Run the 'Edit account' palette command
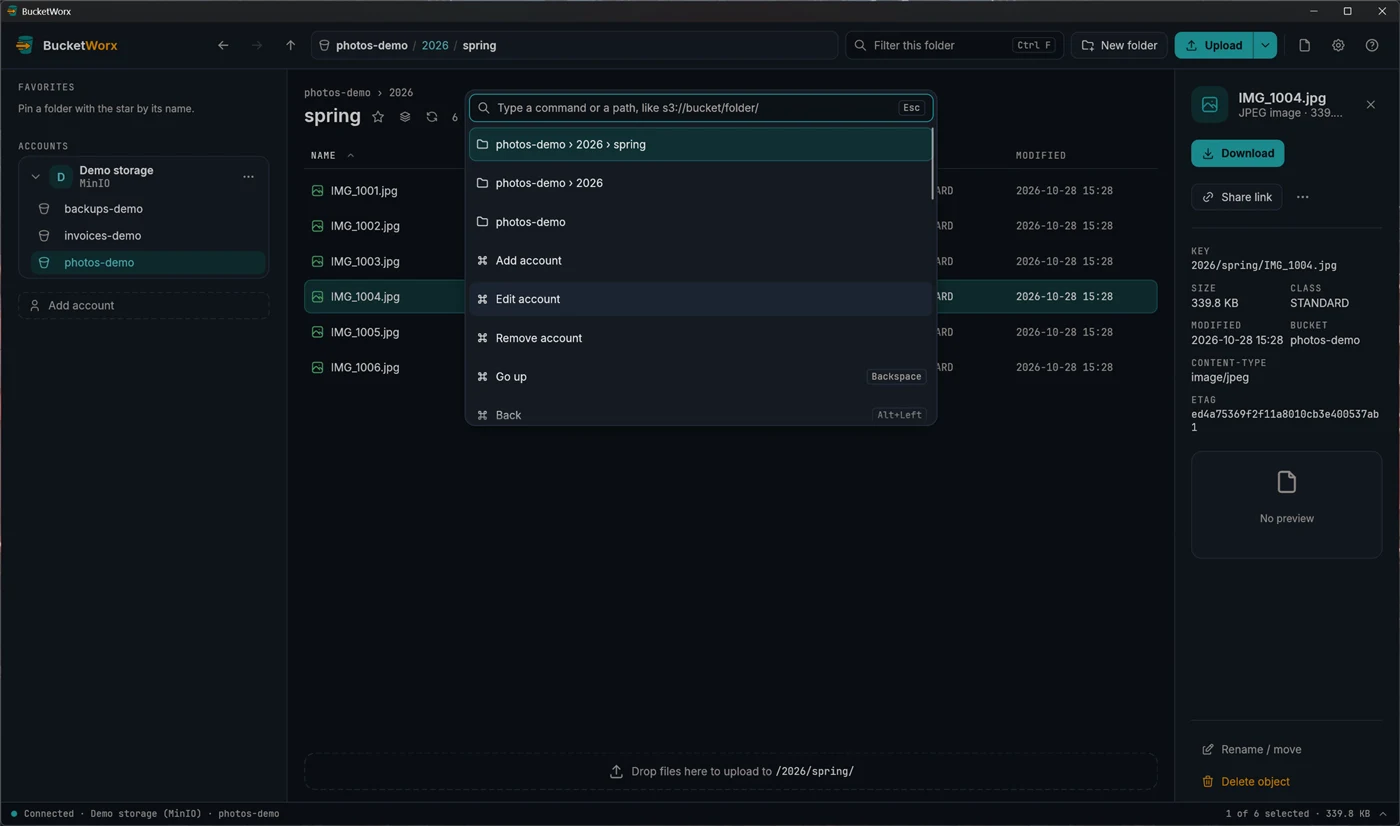 700,299
